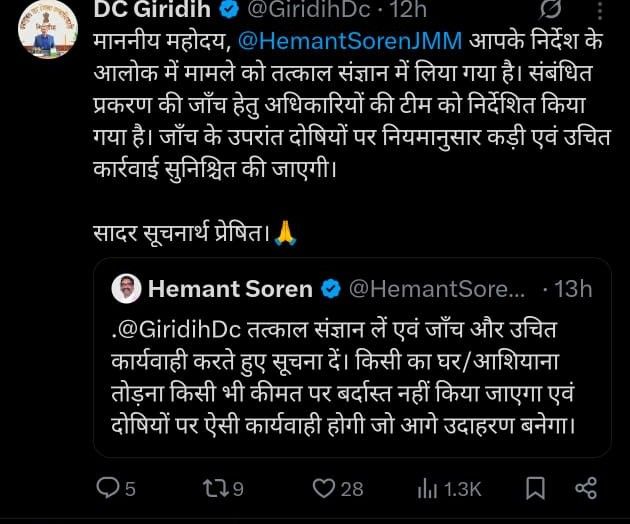
Task: Click the 13h timestamp in quoted tweet
Action: coord(572,290)
